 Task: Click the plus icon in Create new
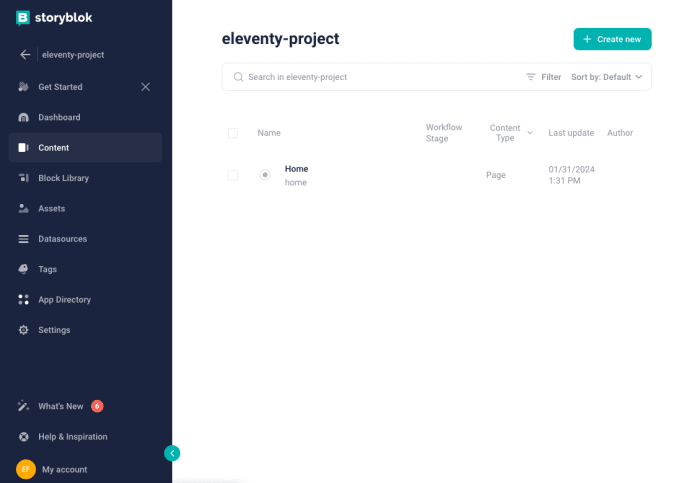(x=587, y=39)
